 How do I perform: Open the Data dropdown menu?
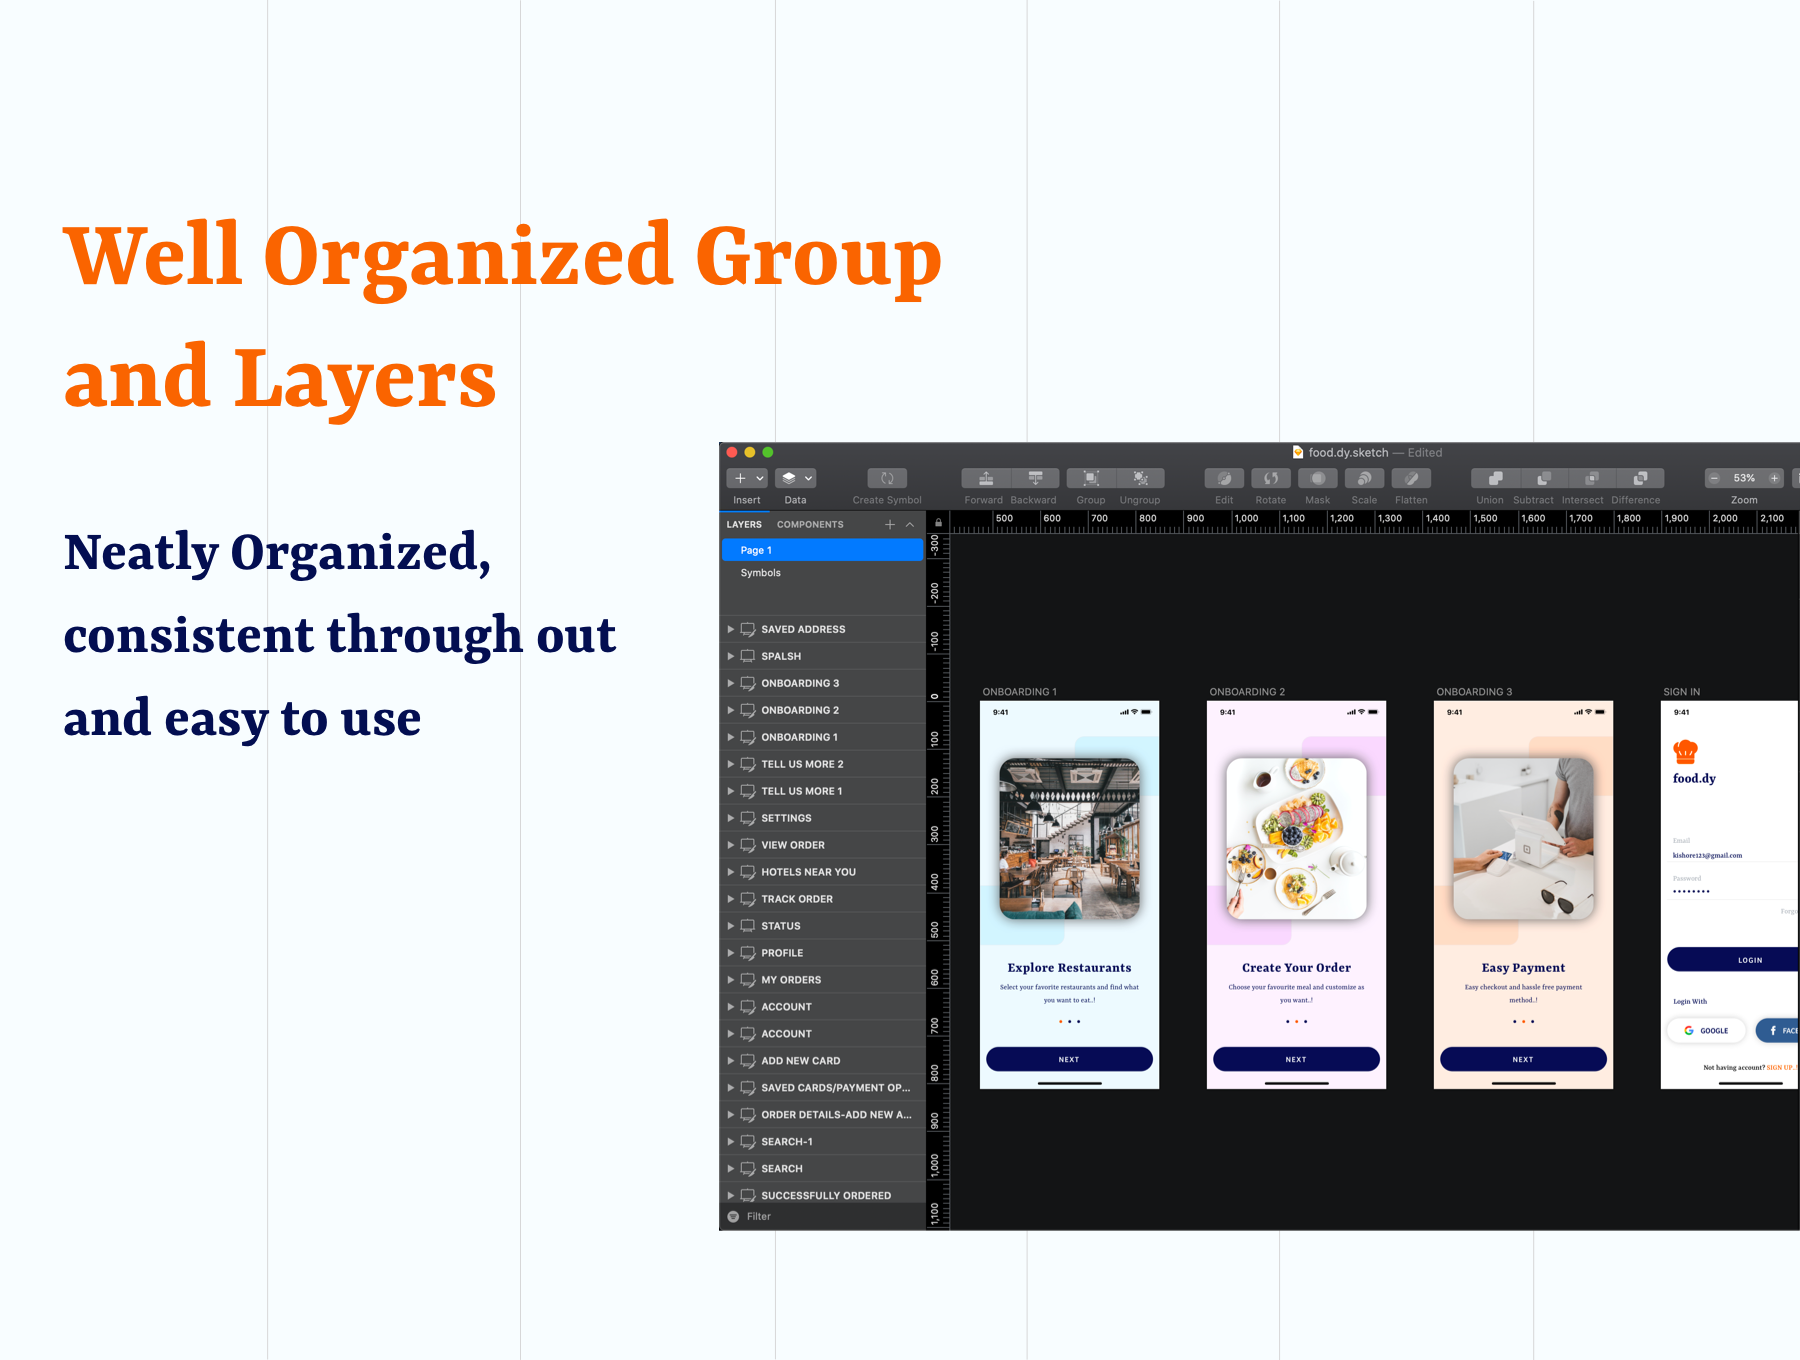[796, 479]
